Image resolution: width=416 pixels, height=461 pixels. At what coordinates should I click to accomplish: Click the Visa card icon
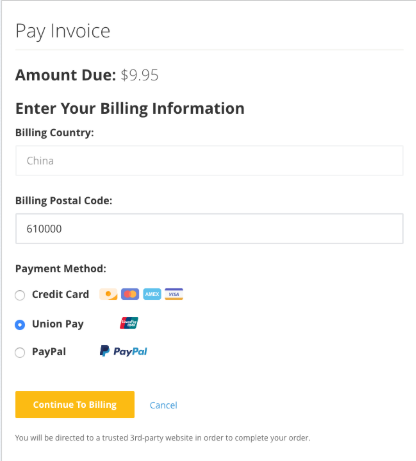click(174, 294)
